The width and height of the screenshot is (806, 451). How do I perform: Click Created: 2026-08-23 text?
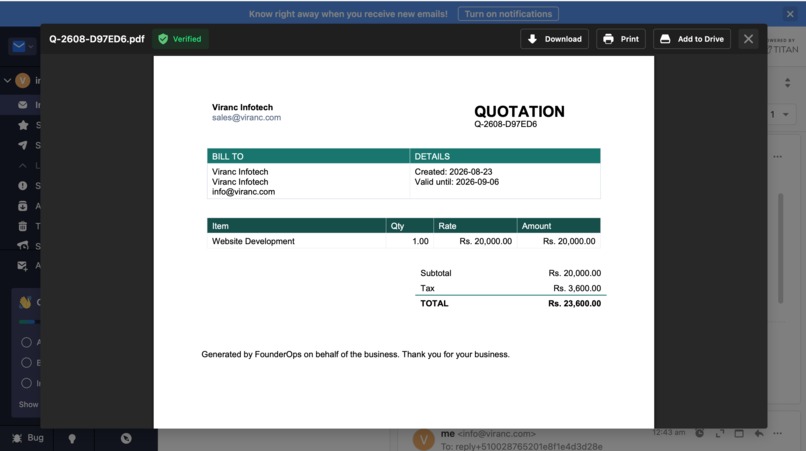click(x=453, y=172)
